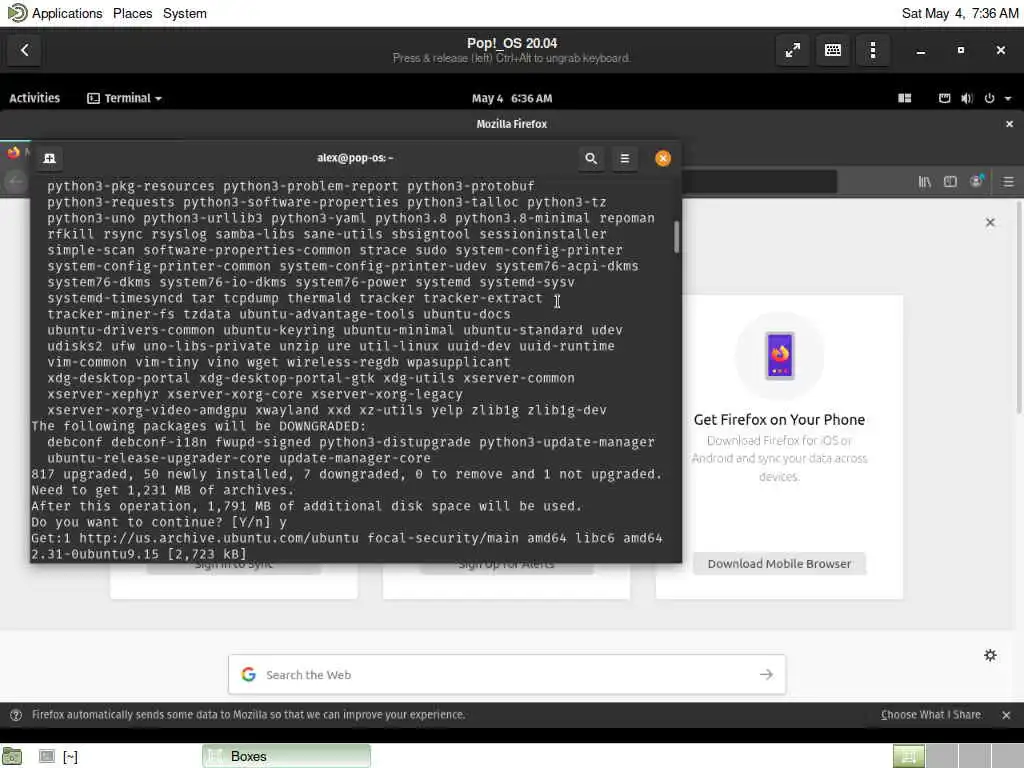Click Download Mobile Browser button
Viewport: 1024px width, 768px height.
pos(779,564)
